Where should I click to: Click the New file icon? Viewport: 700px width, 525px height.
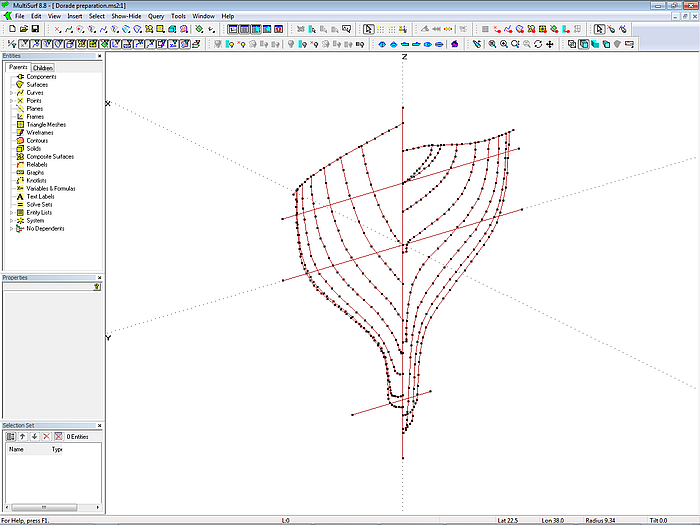(x=11, y=29)
